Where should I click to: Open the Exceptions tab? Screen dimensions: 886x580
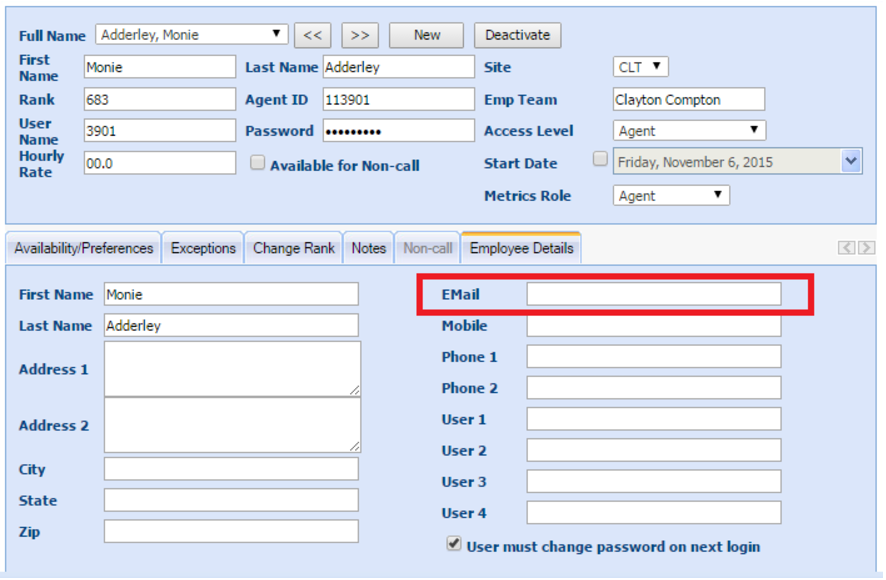pyautogui.click(x=203, y=248)
